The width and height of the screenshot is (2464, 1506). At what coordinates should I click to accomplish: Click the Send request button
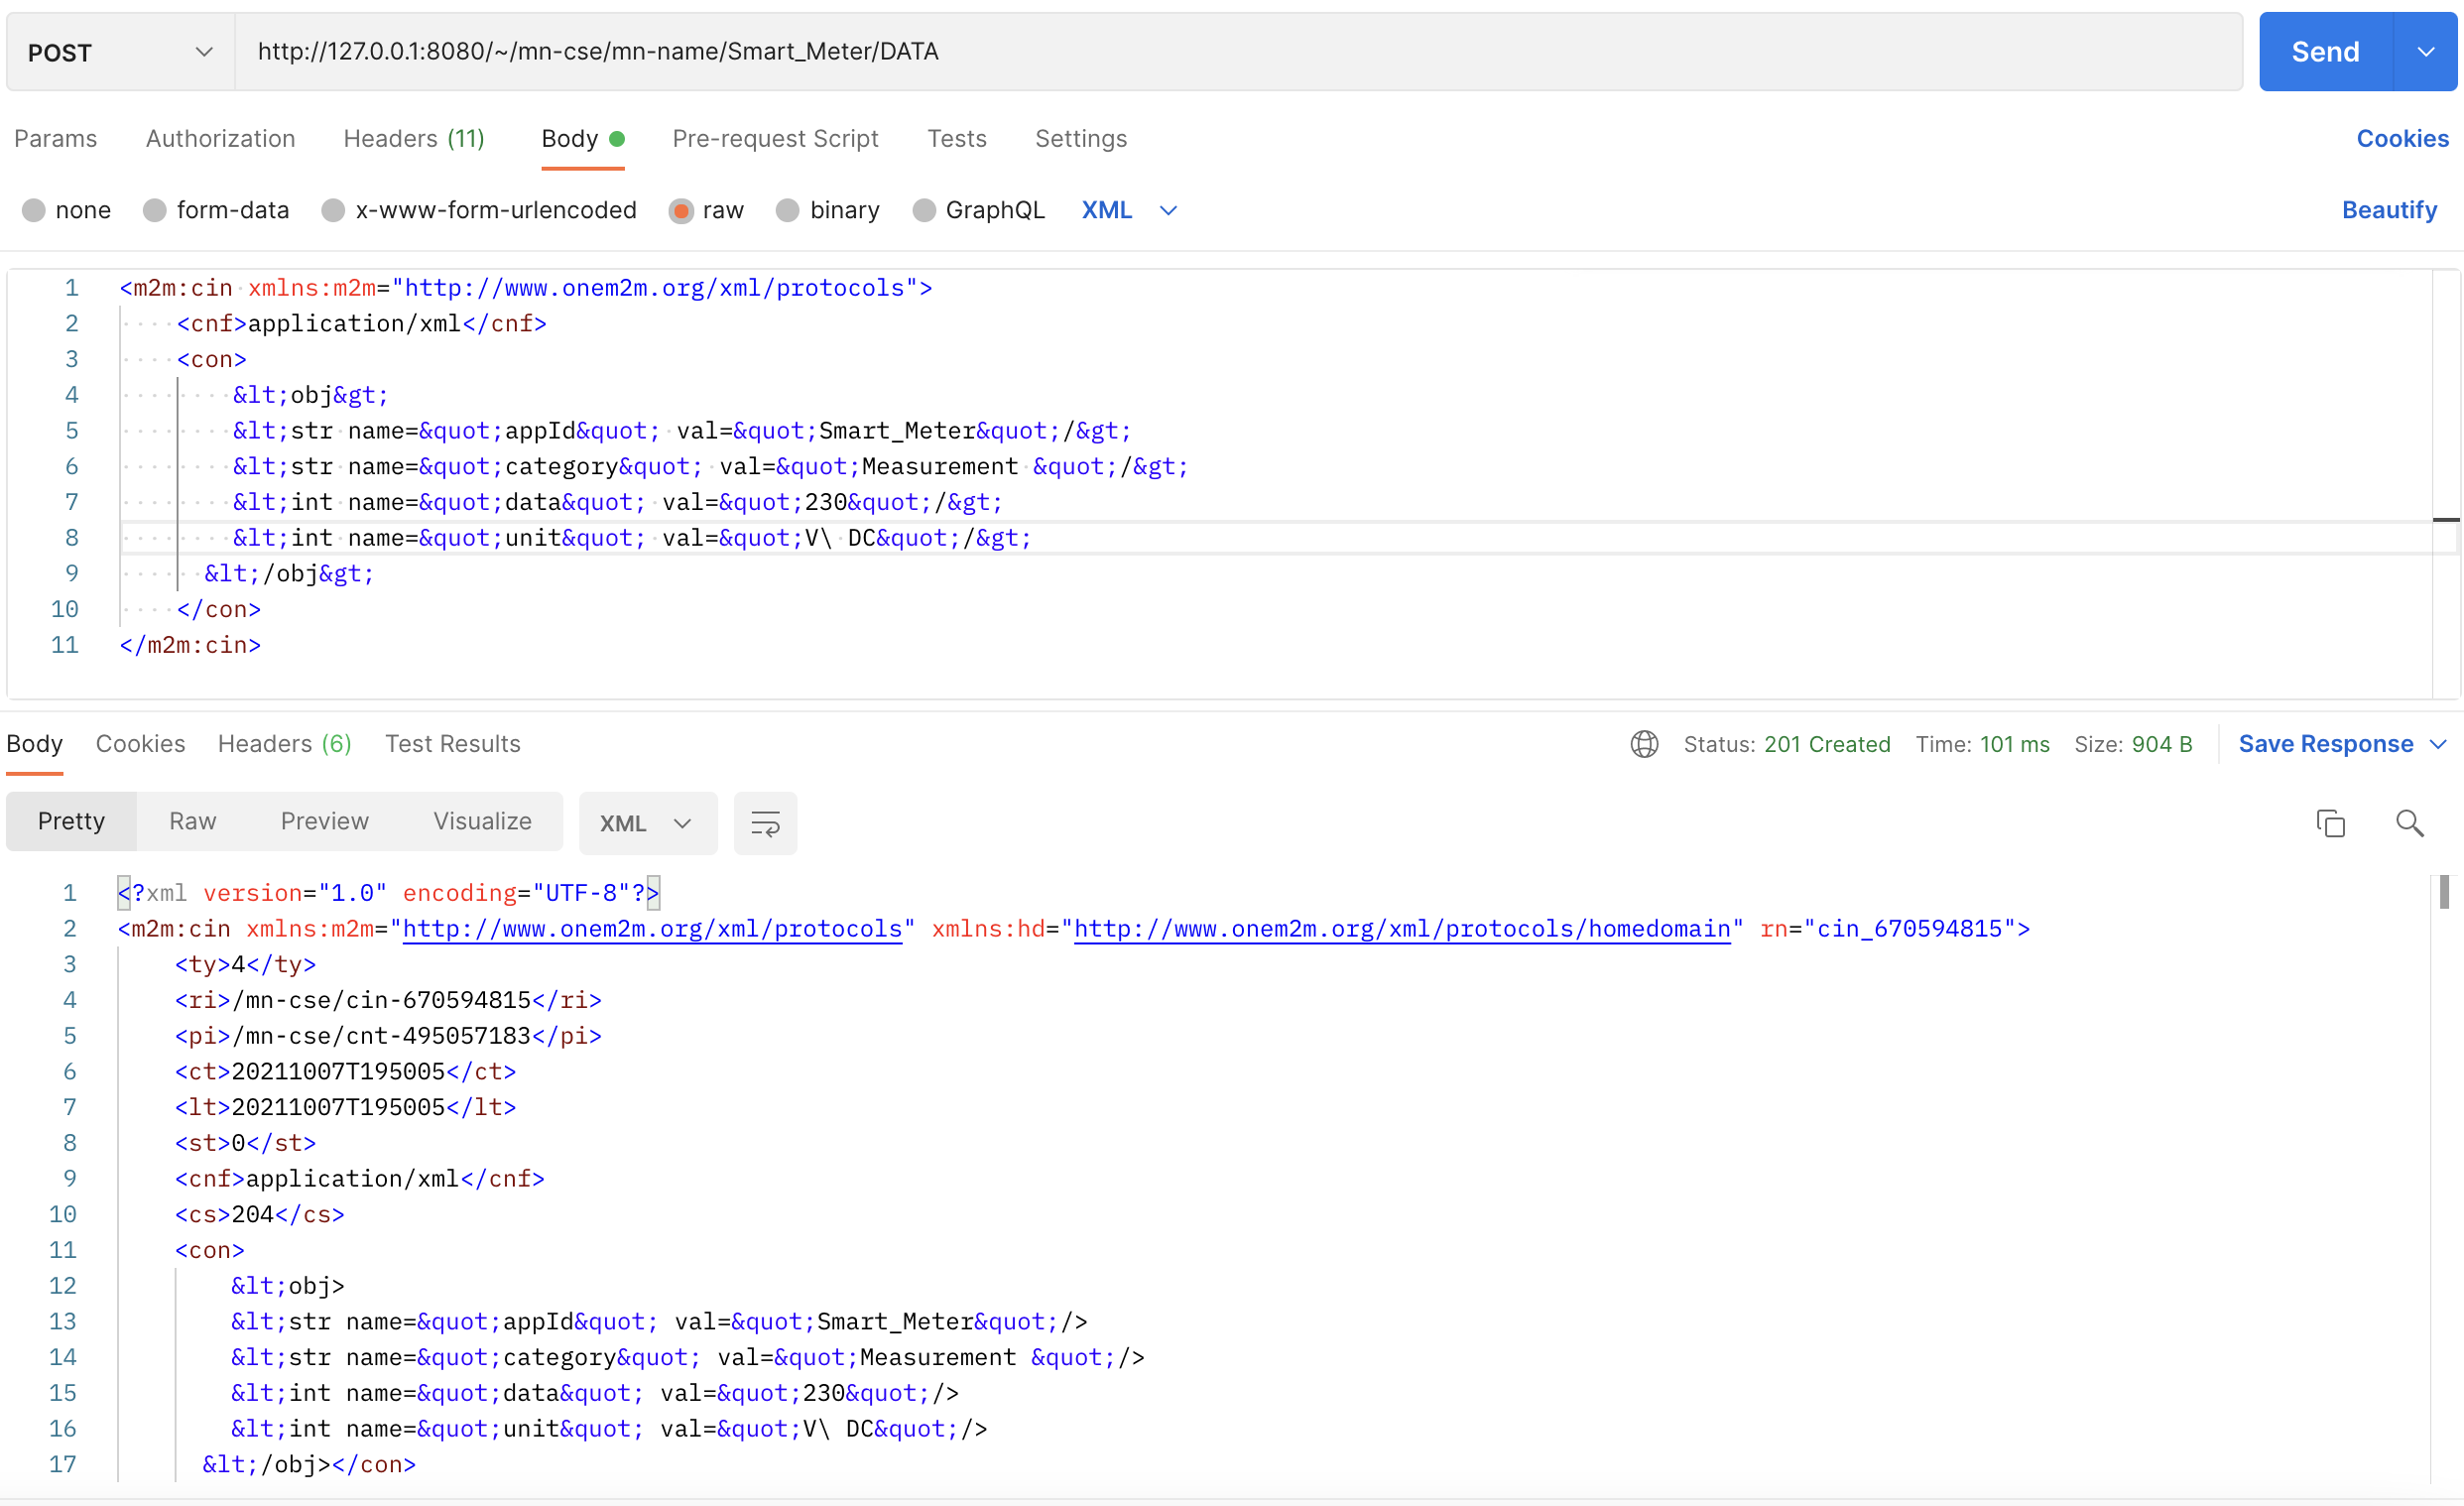pyautogui.click(x=2325, y=52)
